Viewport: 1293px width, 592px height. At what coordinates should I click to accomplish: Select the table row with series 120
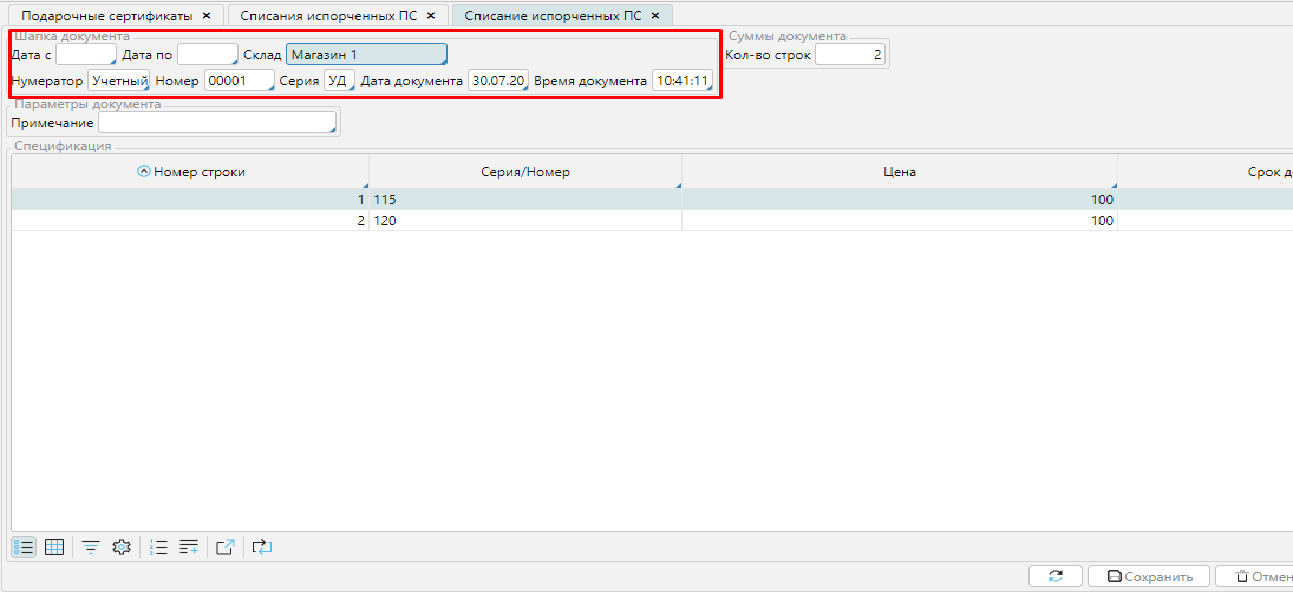tap(524, 221)
